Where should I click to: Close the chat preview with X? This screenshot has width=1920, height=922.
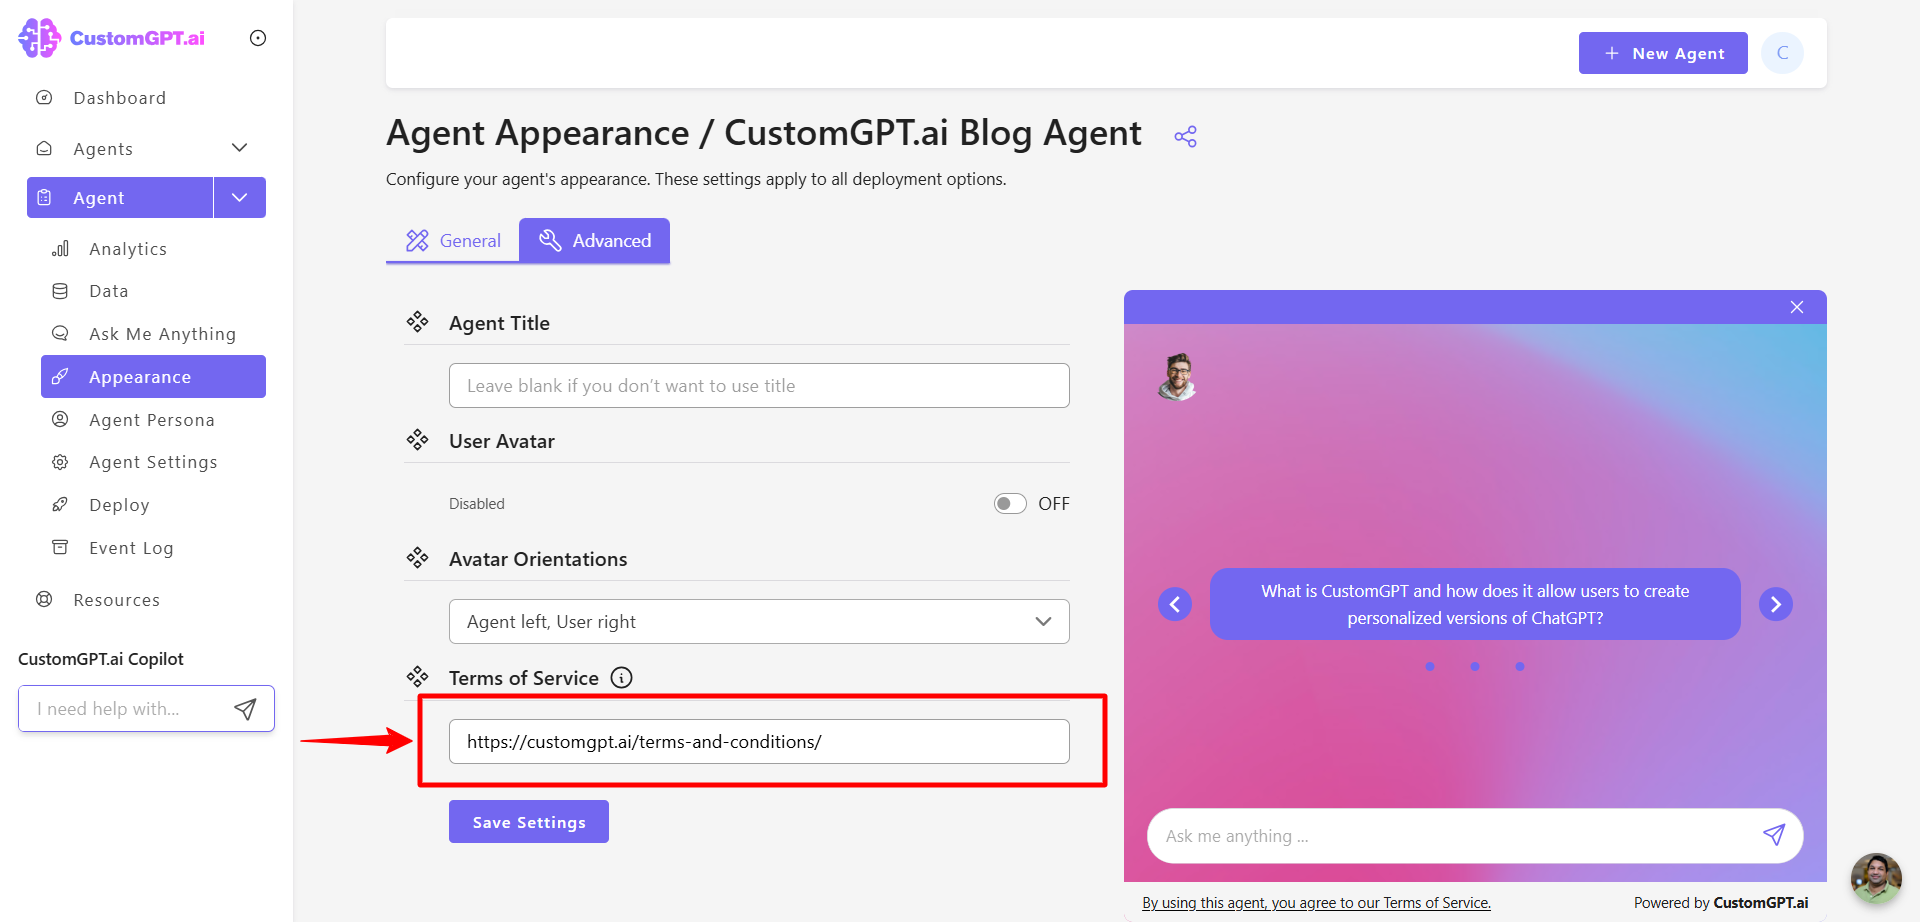coord(1797,307)
